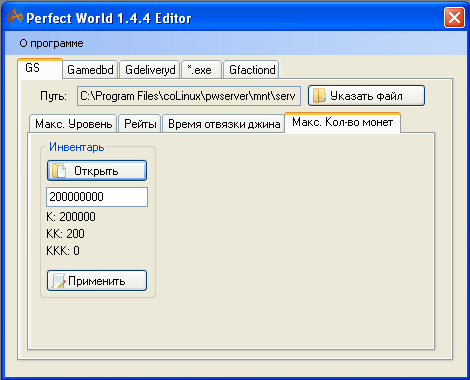Image resolution: width=470 pixels, height=380 pixels.
Task: Click the path field with C:\Program Files
Action: point(189,96)
